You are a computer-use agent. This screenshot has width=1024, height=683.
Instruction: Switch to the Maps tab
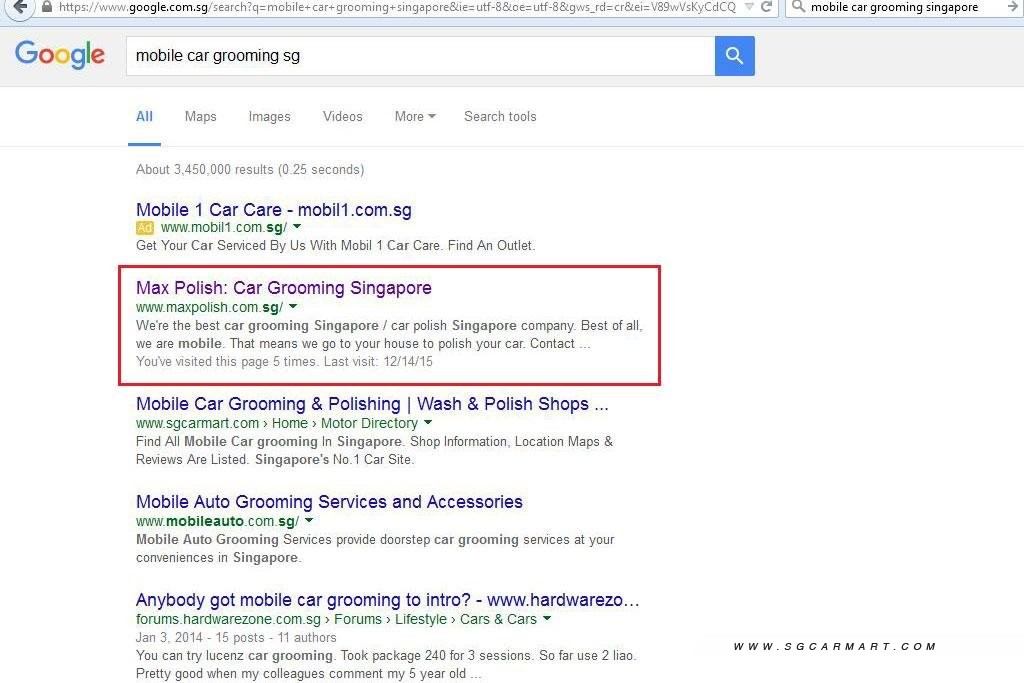(x=200, y=117)
